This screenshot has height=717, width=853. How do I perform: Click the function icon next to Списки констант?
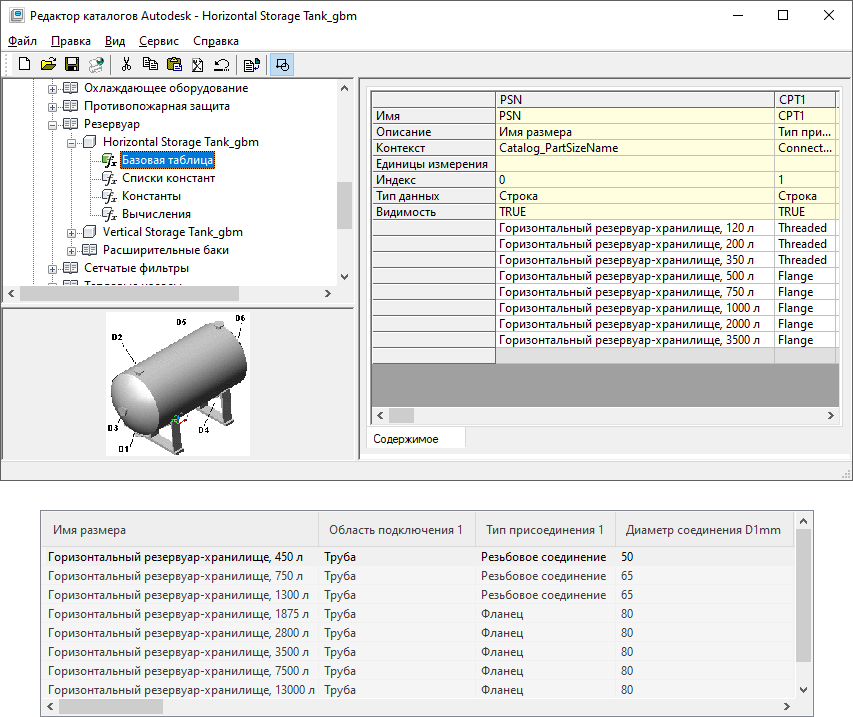pyautogui.click(x=109, y=178)
